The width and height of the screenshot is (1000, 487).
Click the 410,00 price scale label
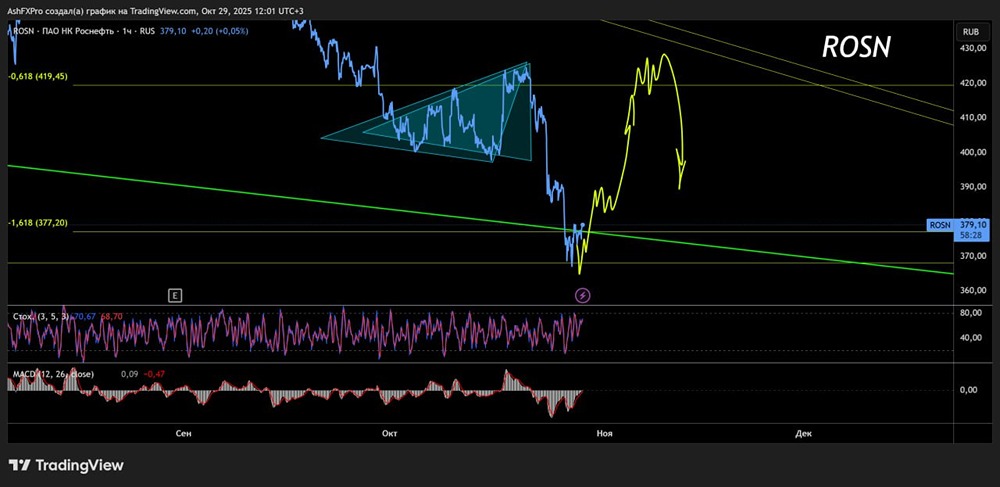click(x=974, y=117)
